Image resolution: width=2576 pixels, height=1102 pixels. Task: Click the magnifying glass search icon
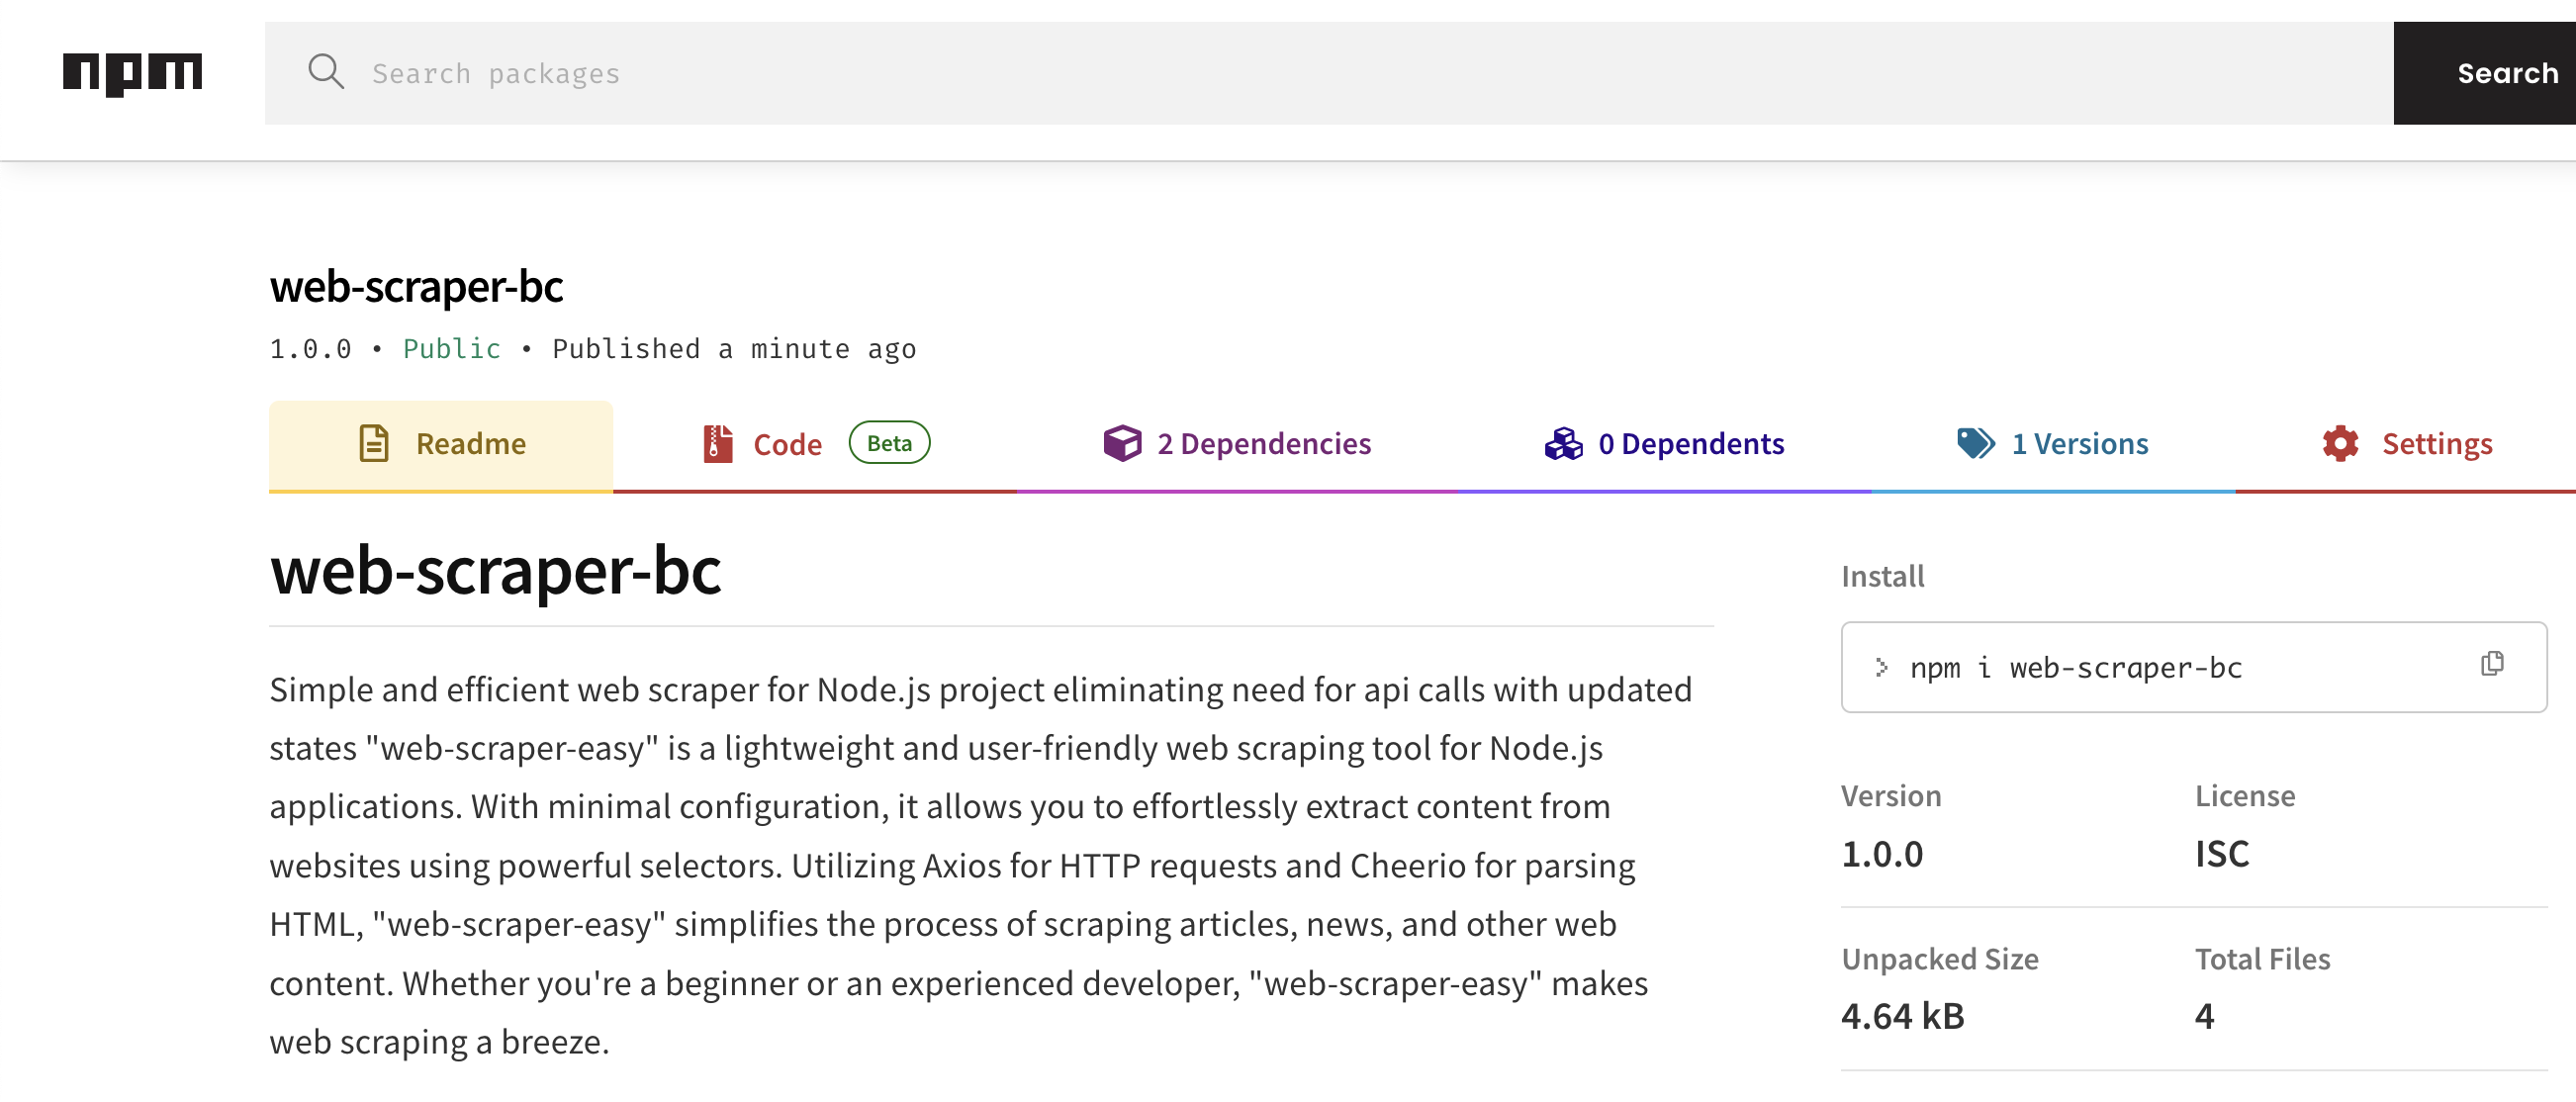[x=326, y=72]
